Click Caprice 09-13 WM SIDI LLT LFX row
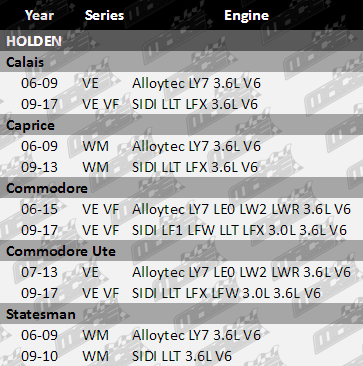 point(181,167)
